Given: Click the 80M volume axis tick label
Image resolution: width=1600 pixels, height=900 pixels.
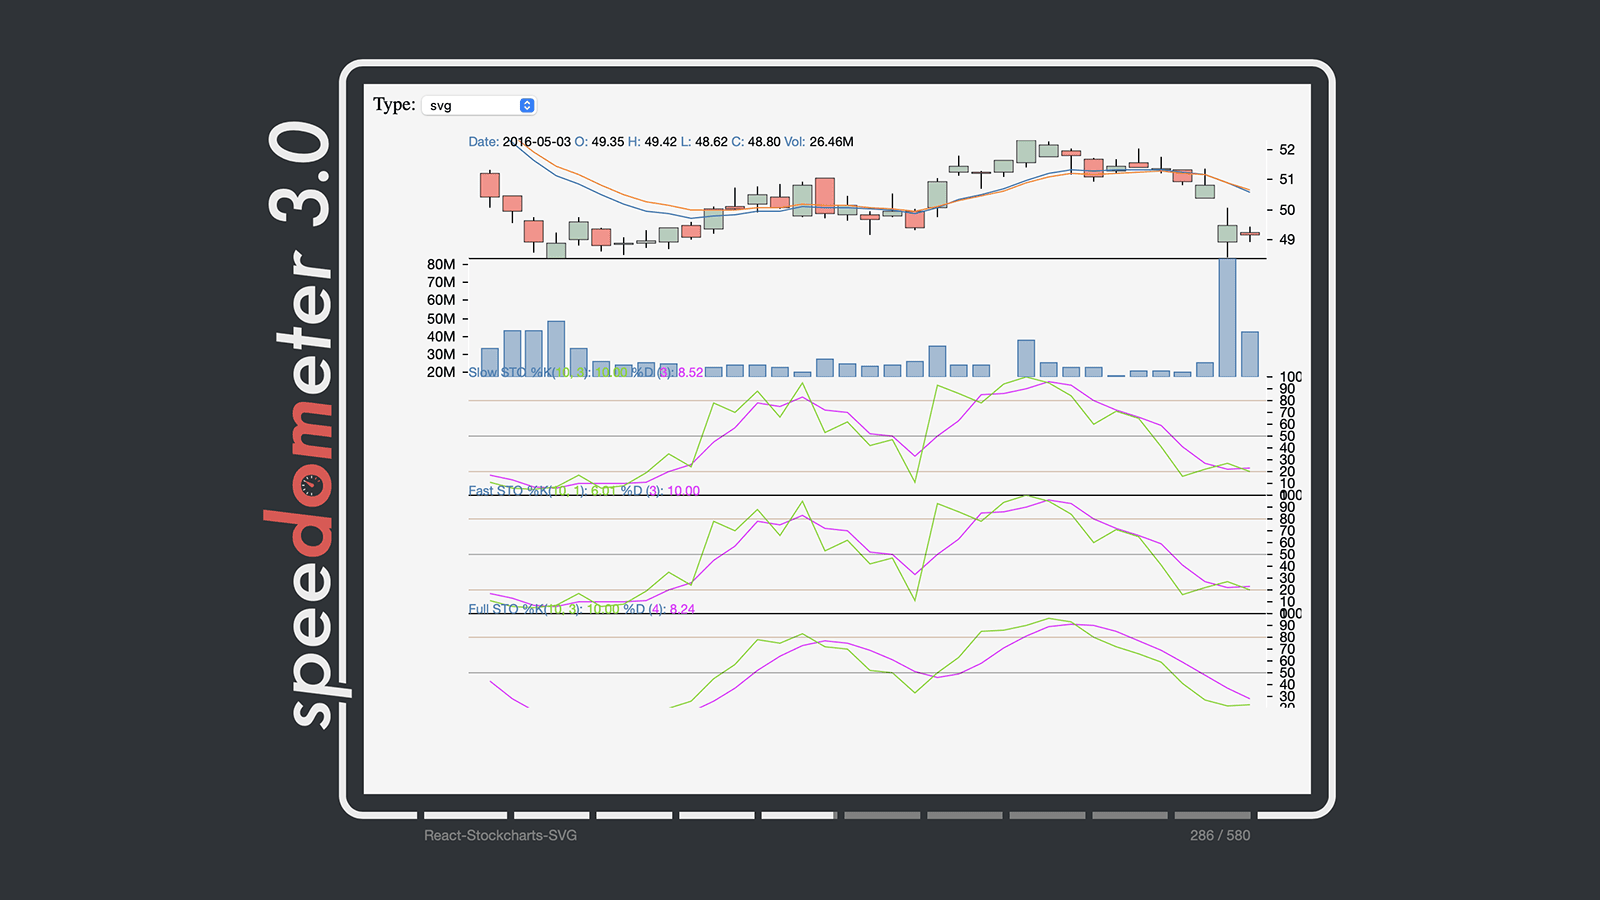Looking at the screenshot, I should pyautogui.click(x=441, y=265).
